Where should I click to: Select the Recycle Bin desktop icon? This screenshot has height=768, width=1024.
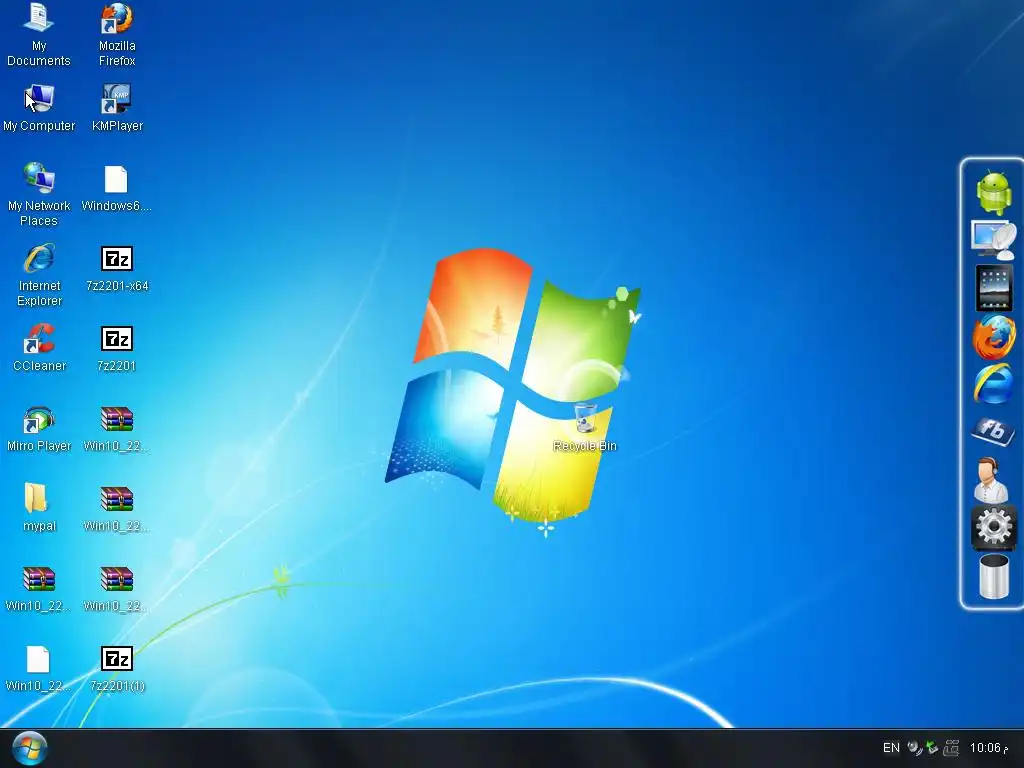click(x=584, y=428)
